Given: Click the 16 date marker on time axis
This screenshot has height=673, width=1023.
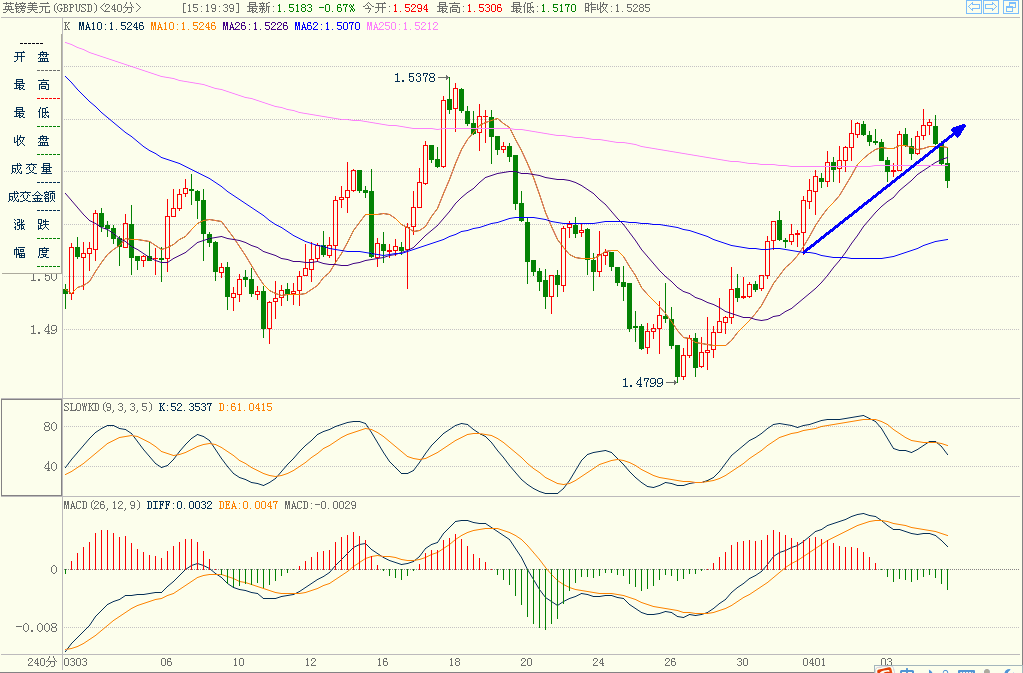Looking at the screenshot, I should pos(382,663).
